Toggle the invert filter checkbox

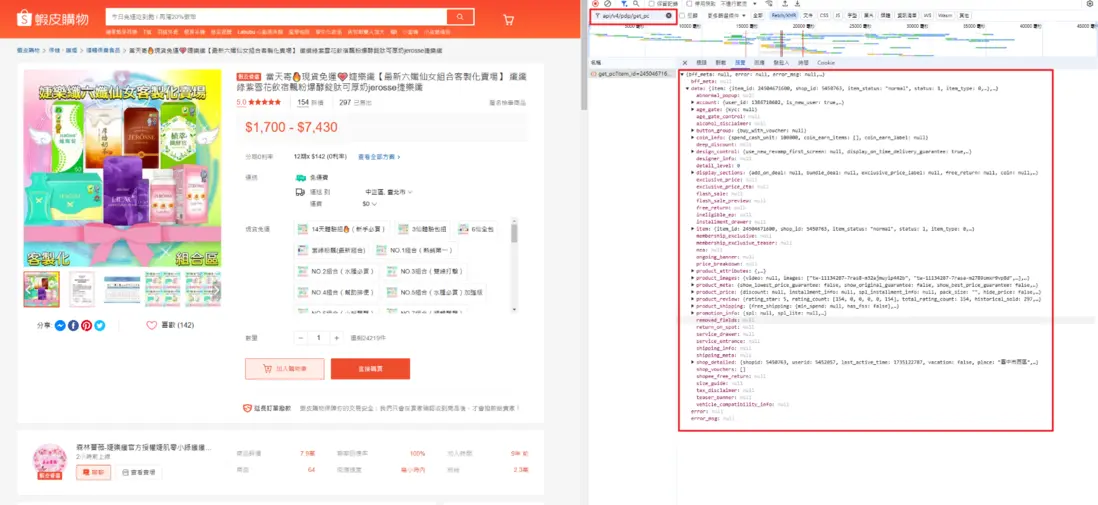click(683, 15)
